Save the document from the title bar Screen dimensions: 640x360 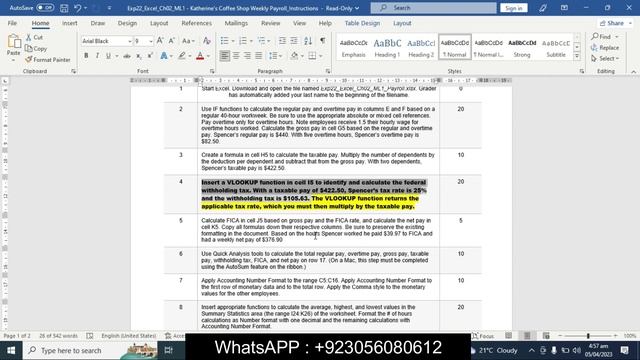[x=64, y=8]
